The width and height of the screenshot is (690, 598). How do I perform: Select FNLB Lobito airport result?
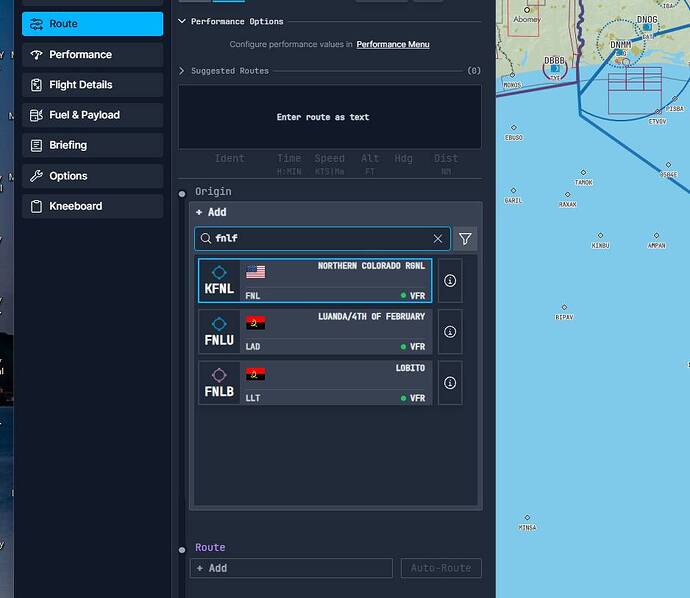pos(315,383)
